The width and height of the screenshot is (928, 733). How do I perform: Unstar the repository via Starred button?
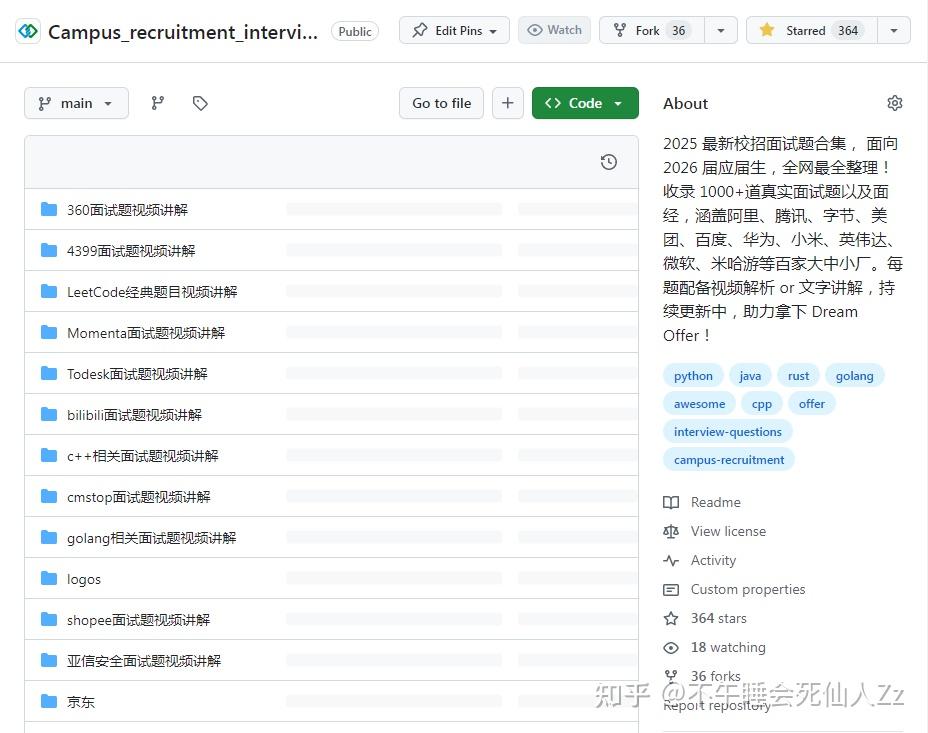(x=810, y=30)
